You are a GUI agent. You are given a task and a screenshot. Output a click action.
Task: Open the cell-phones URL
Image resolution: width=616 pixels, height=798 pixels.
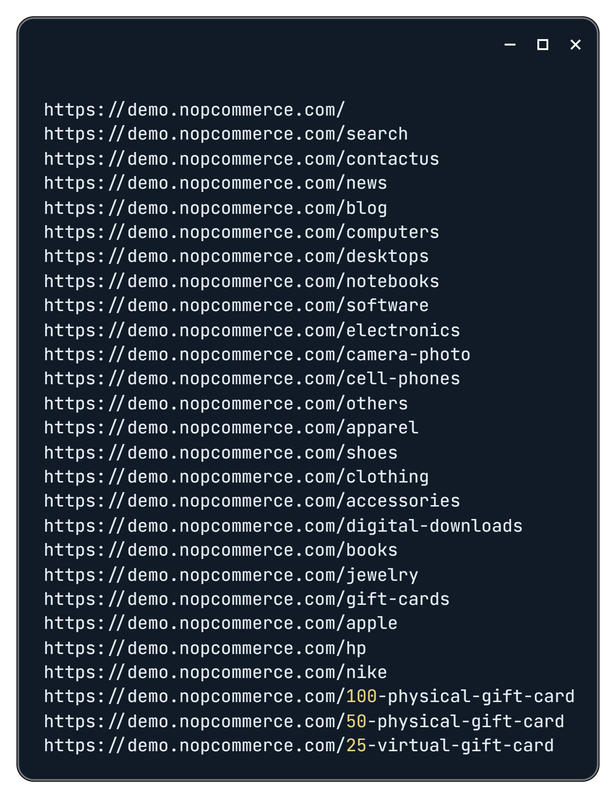point(252,378)
